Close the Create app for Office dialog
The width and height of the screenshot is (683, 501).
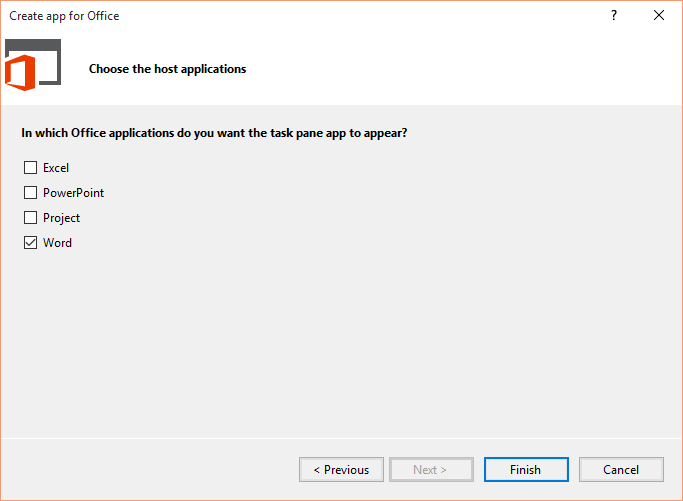pyautogui.click(x=659, y=16)
